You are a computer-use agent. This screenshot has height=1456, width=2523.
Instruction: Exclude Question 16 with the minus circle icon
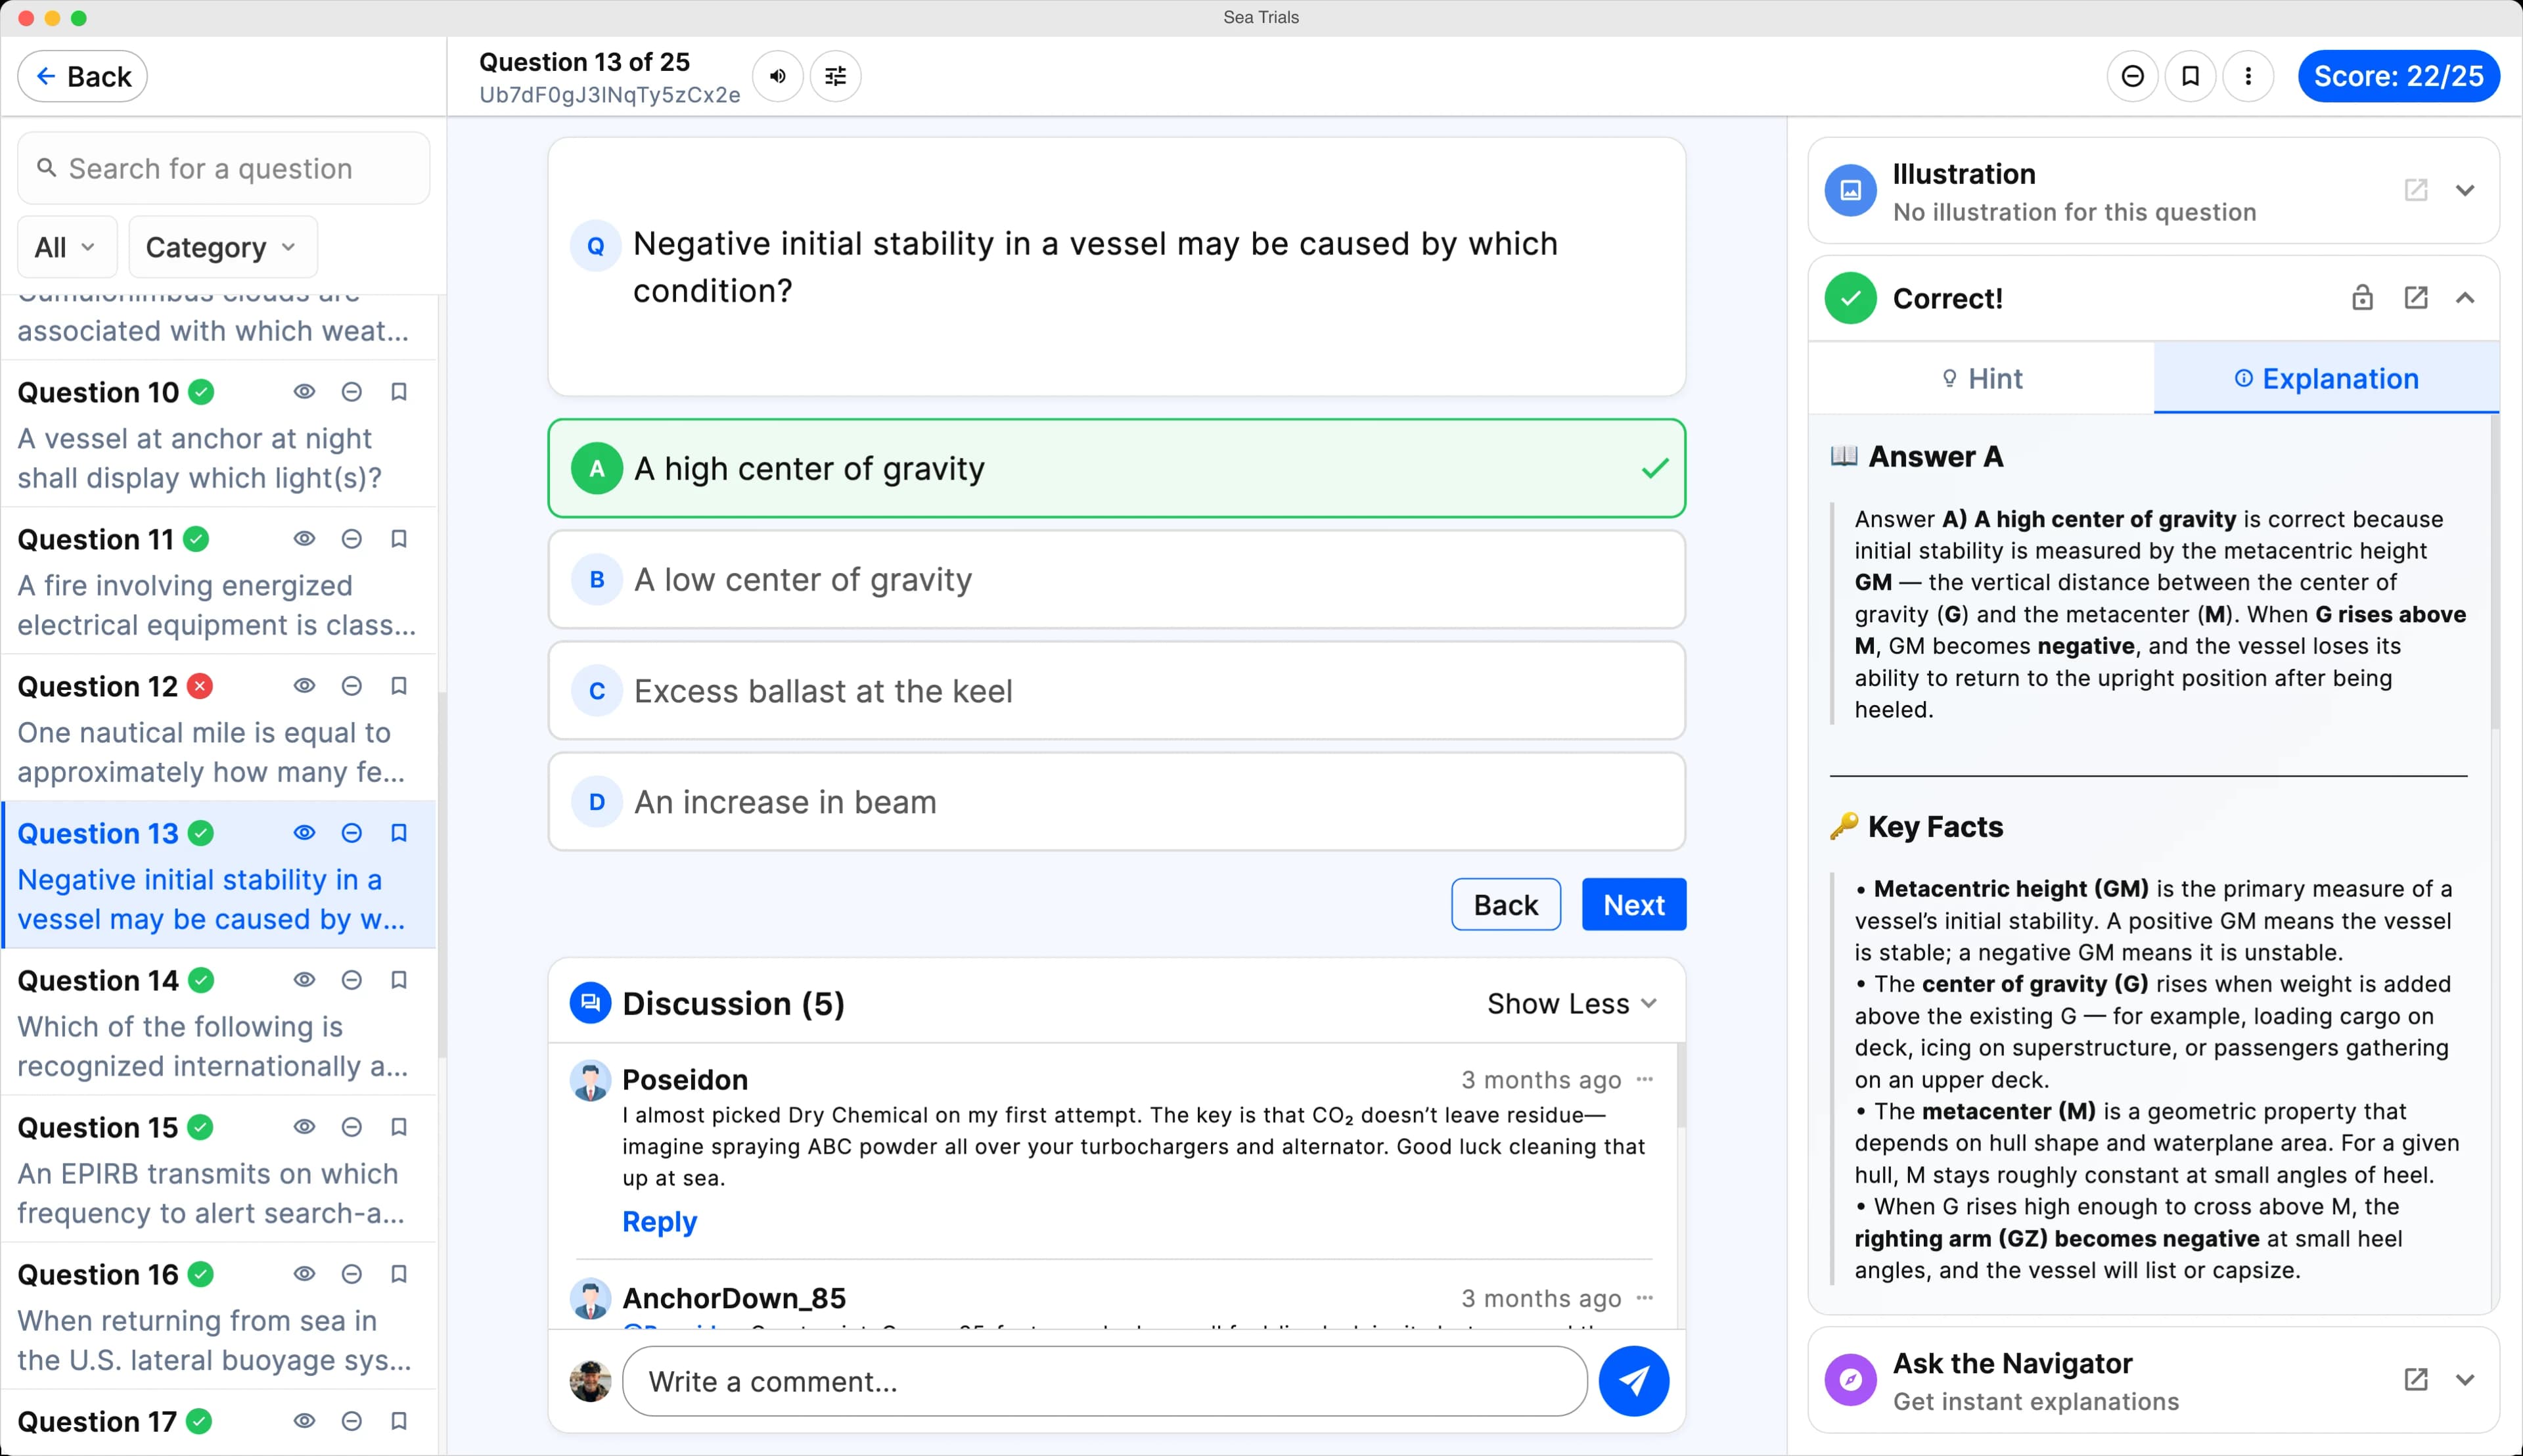(x=351, y=1274)
